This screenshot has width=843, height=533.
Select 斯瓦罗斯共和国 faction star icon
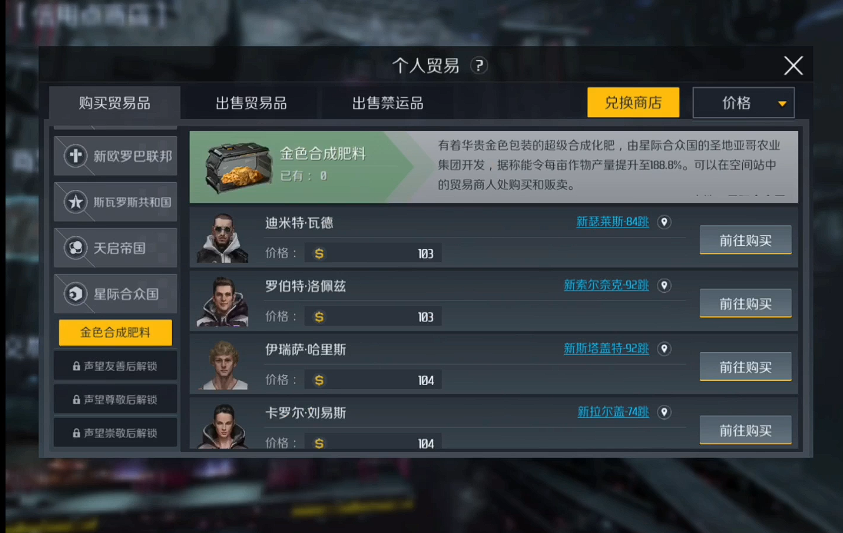coord(75,202)
